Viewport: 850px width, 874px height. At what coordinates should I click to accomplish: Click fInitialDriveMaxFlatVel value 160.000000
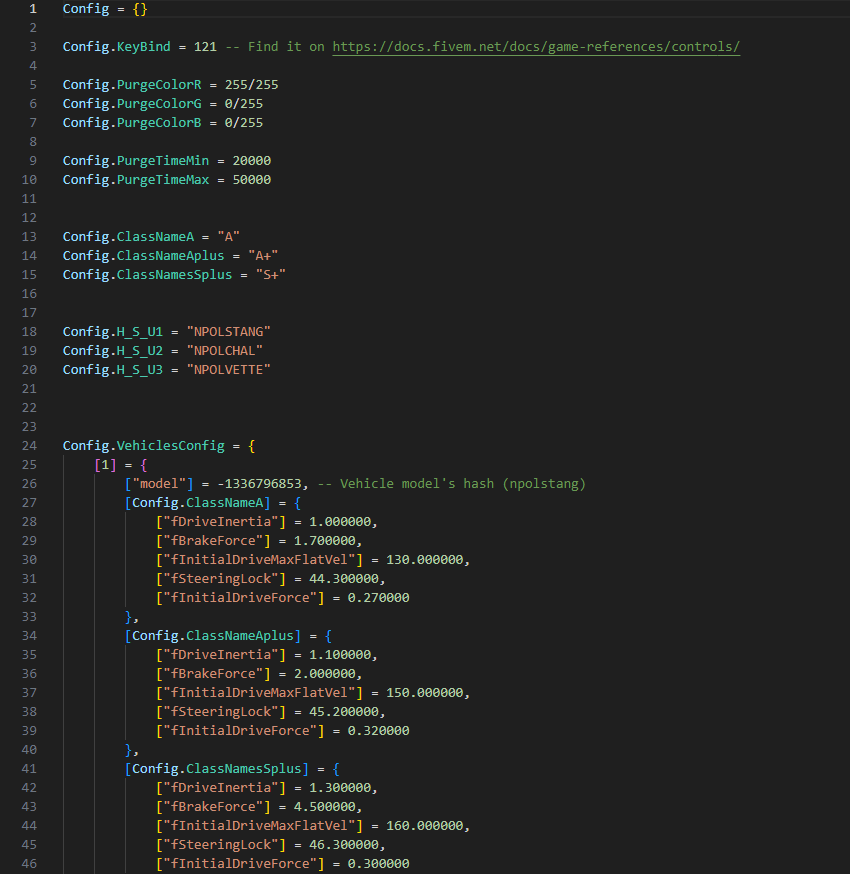click(x=425, y=826)
